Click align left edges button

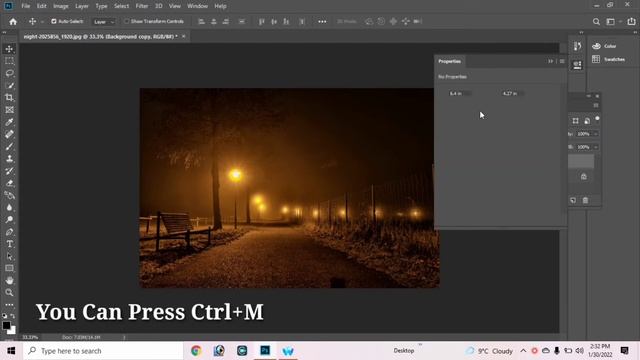click(x=201, y=22)
